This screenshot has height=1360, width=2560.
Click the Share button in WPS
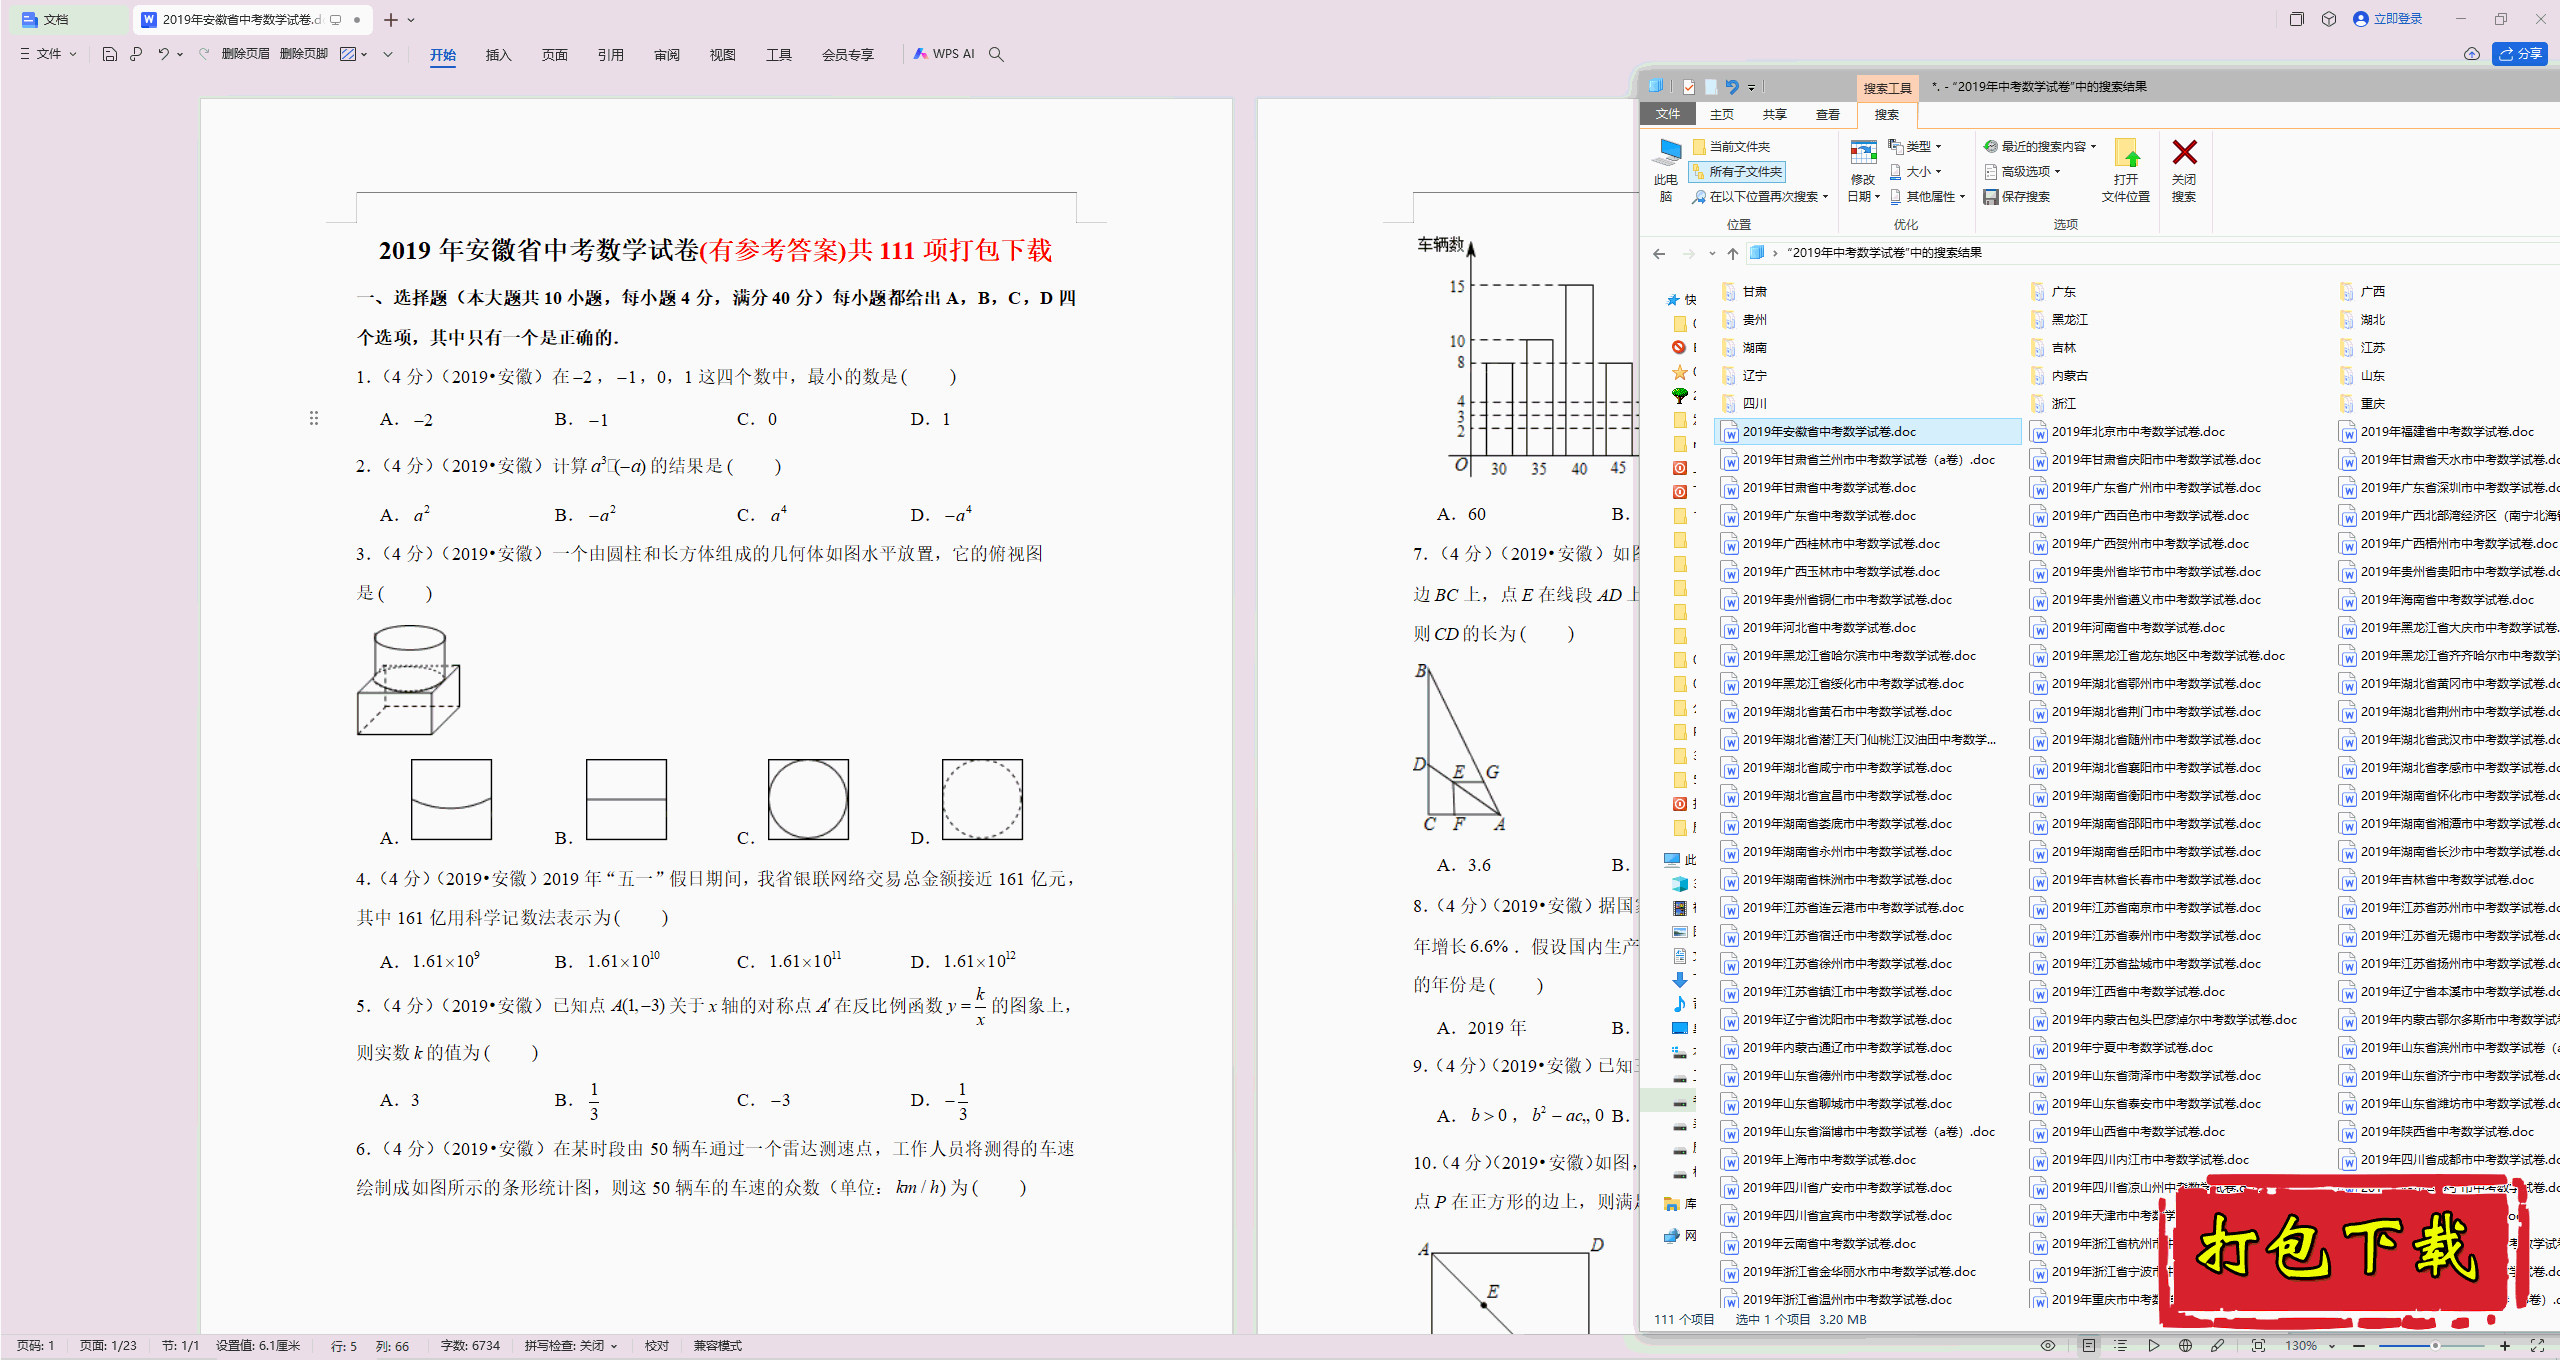pos(2520,54)
